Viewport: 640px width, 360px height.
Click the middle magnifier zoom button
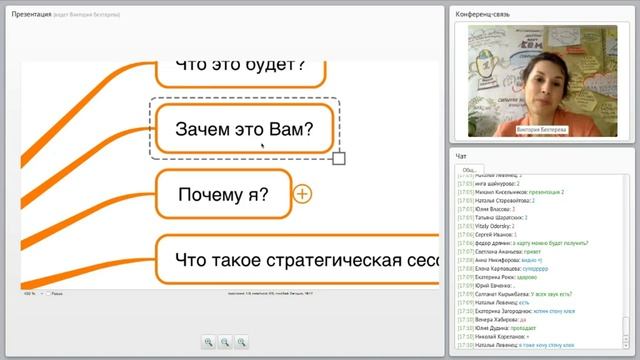225,342
